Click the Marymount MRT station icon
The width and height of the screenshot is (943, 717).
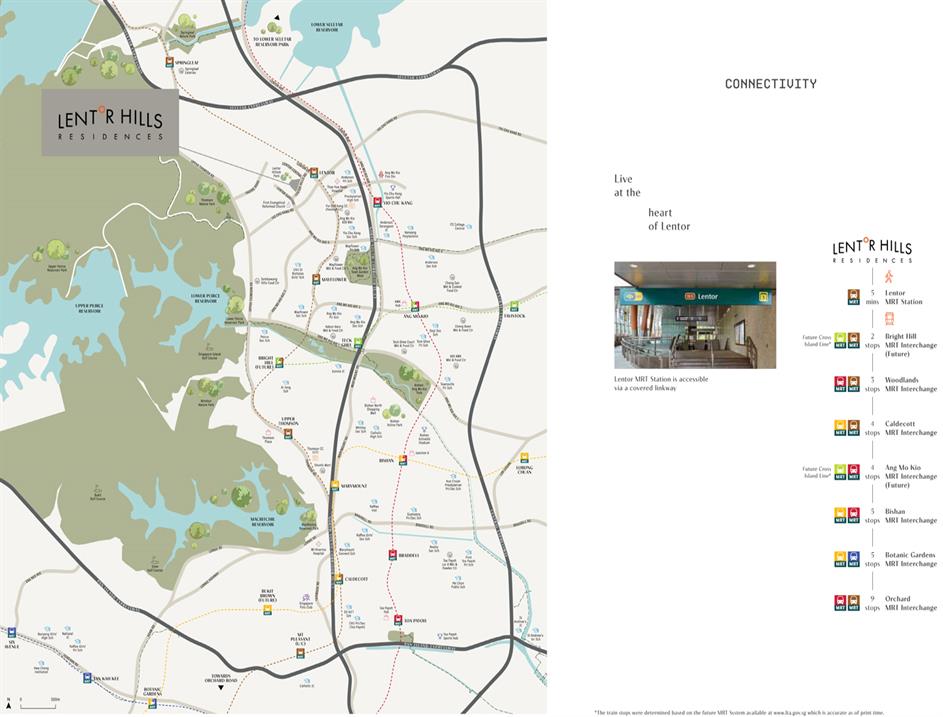(x=335, y=486)
